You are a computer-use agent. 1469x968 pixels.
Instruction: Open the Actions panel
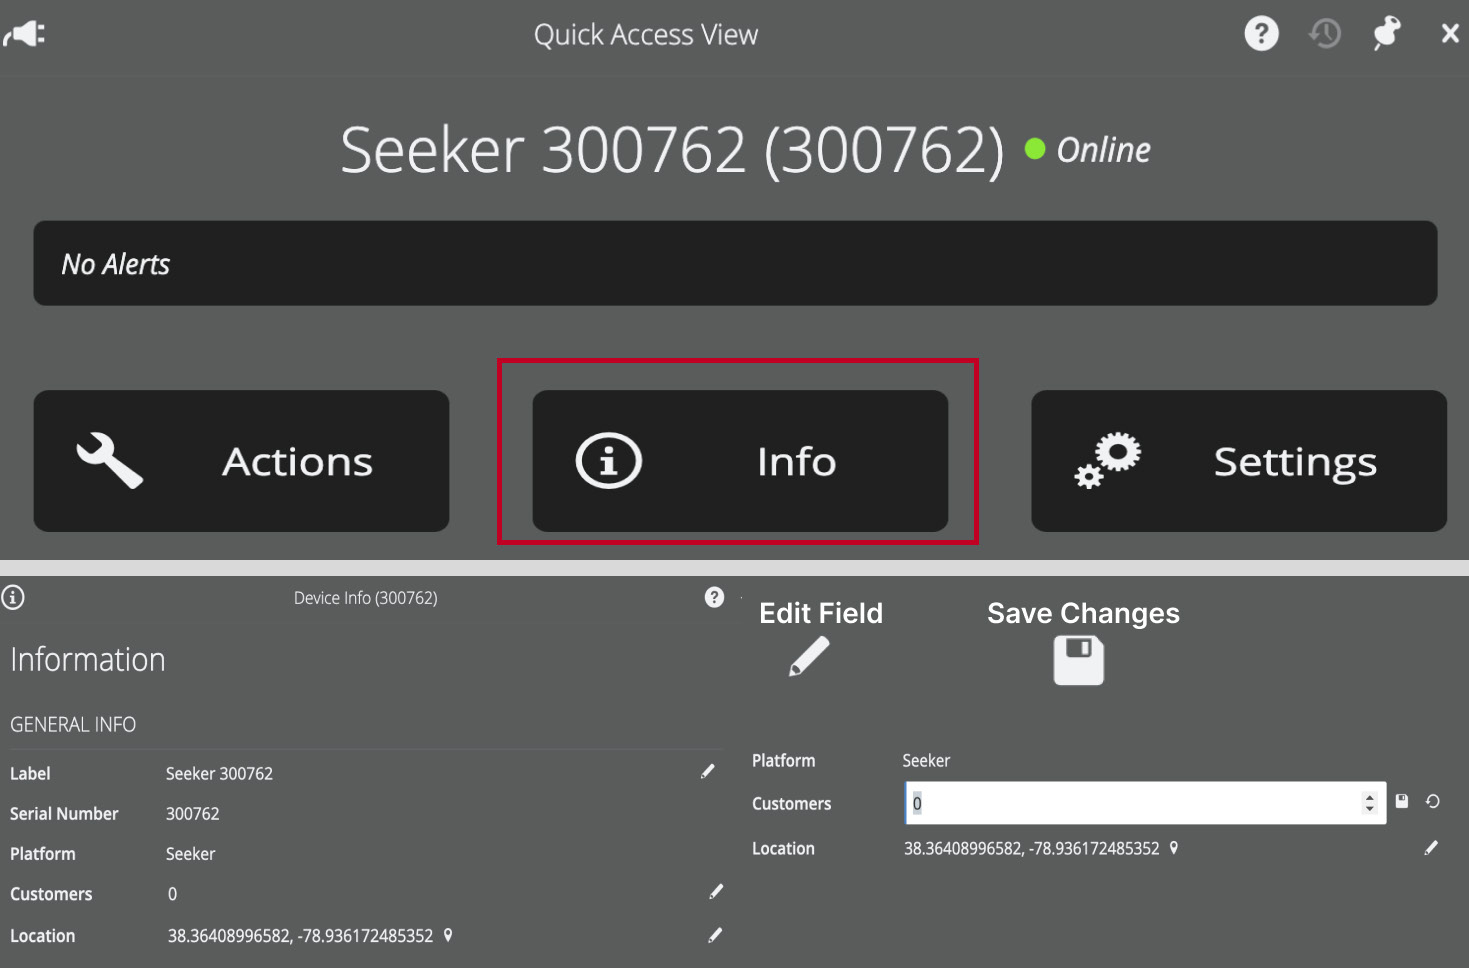(x=241, y=461)
